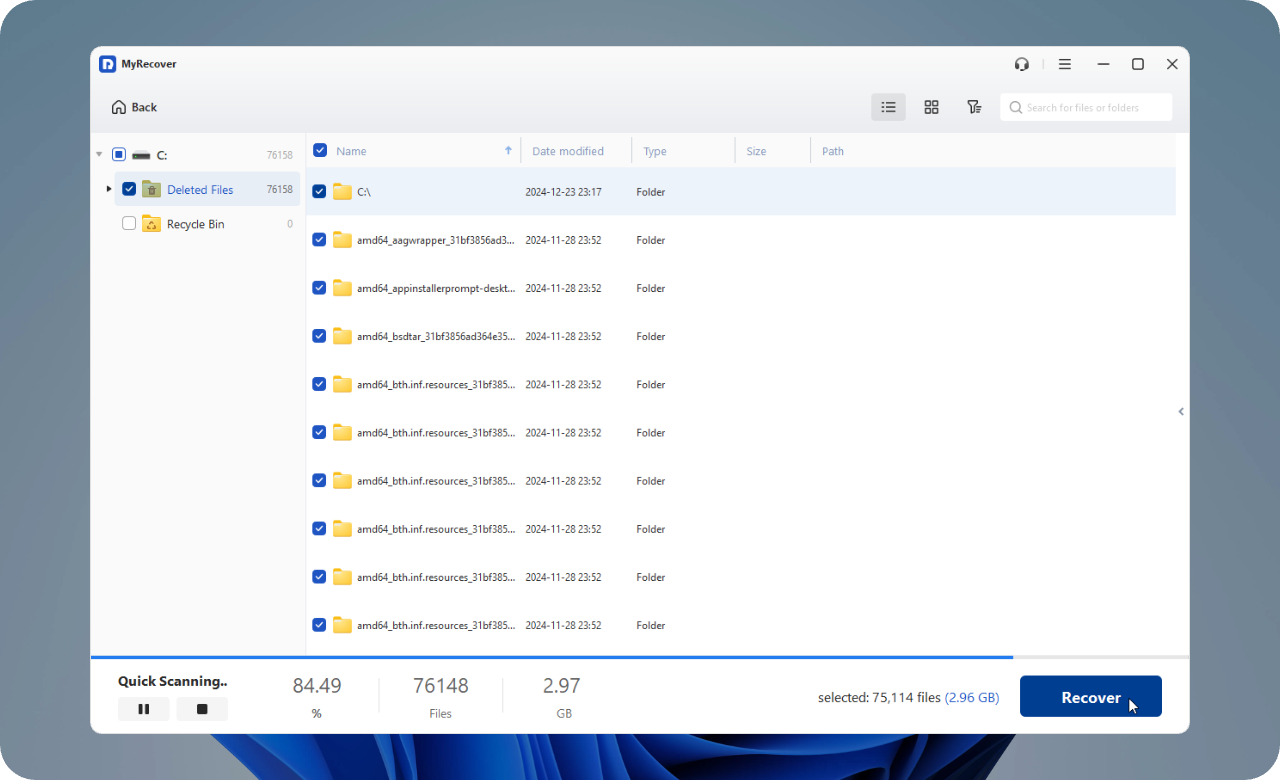Open the filter options funnel icon
The height and width of the screenshot is (780, 1280).
tap(974, 107)
